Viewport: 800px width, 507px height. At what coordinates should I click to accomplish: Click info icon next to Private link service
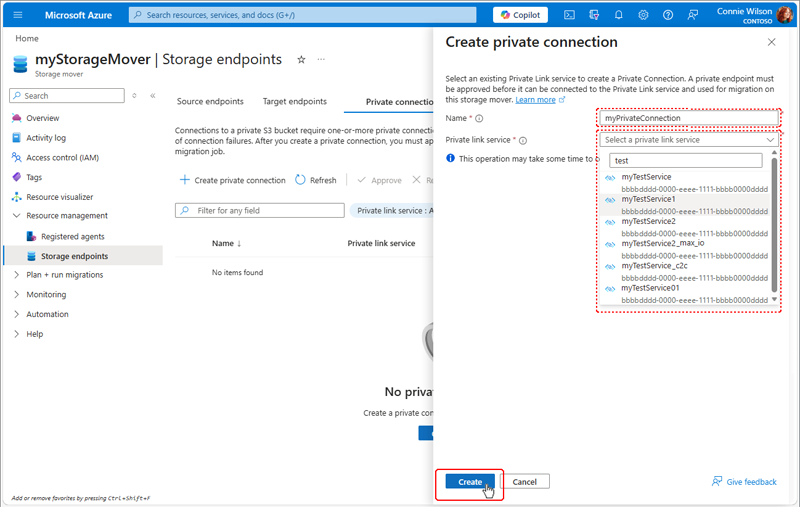pyautogui.click(x=522, y=140)
